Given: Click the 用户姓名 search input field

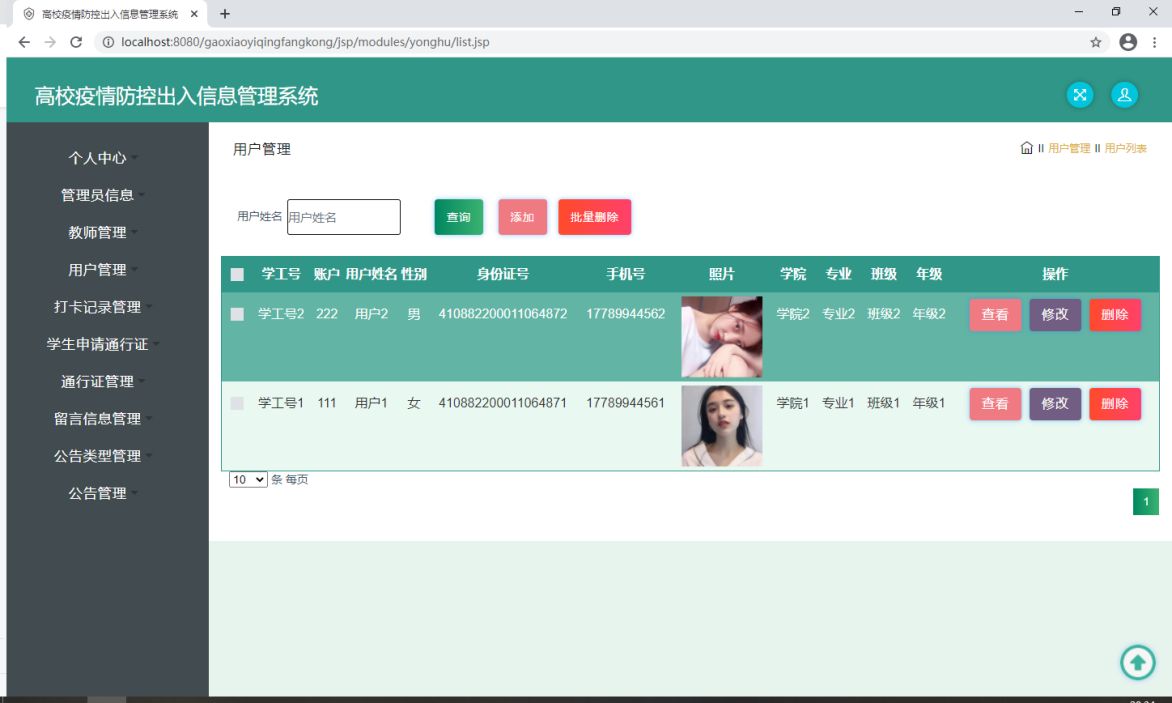Looking at the screenshot, I should click(343, 217).
